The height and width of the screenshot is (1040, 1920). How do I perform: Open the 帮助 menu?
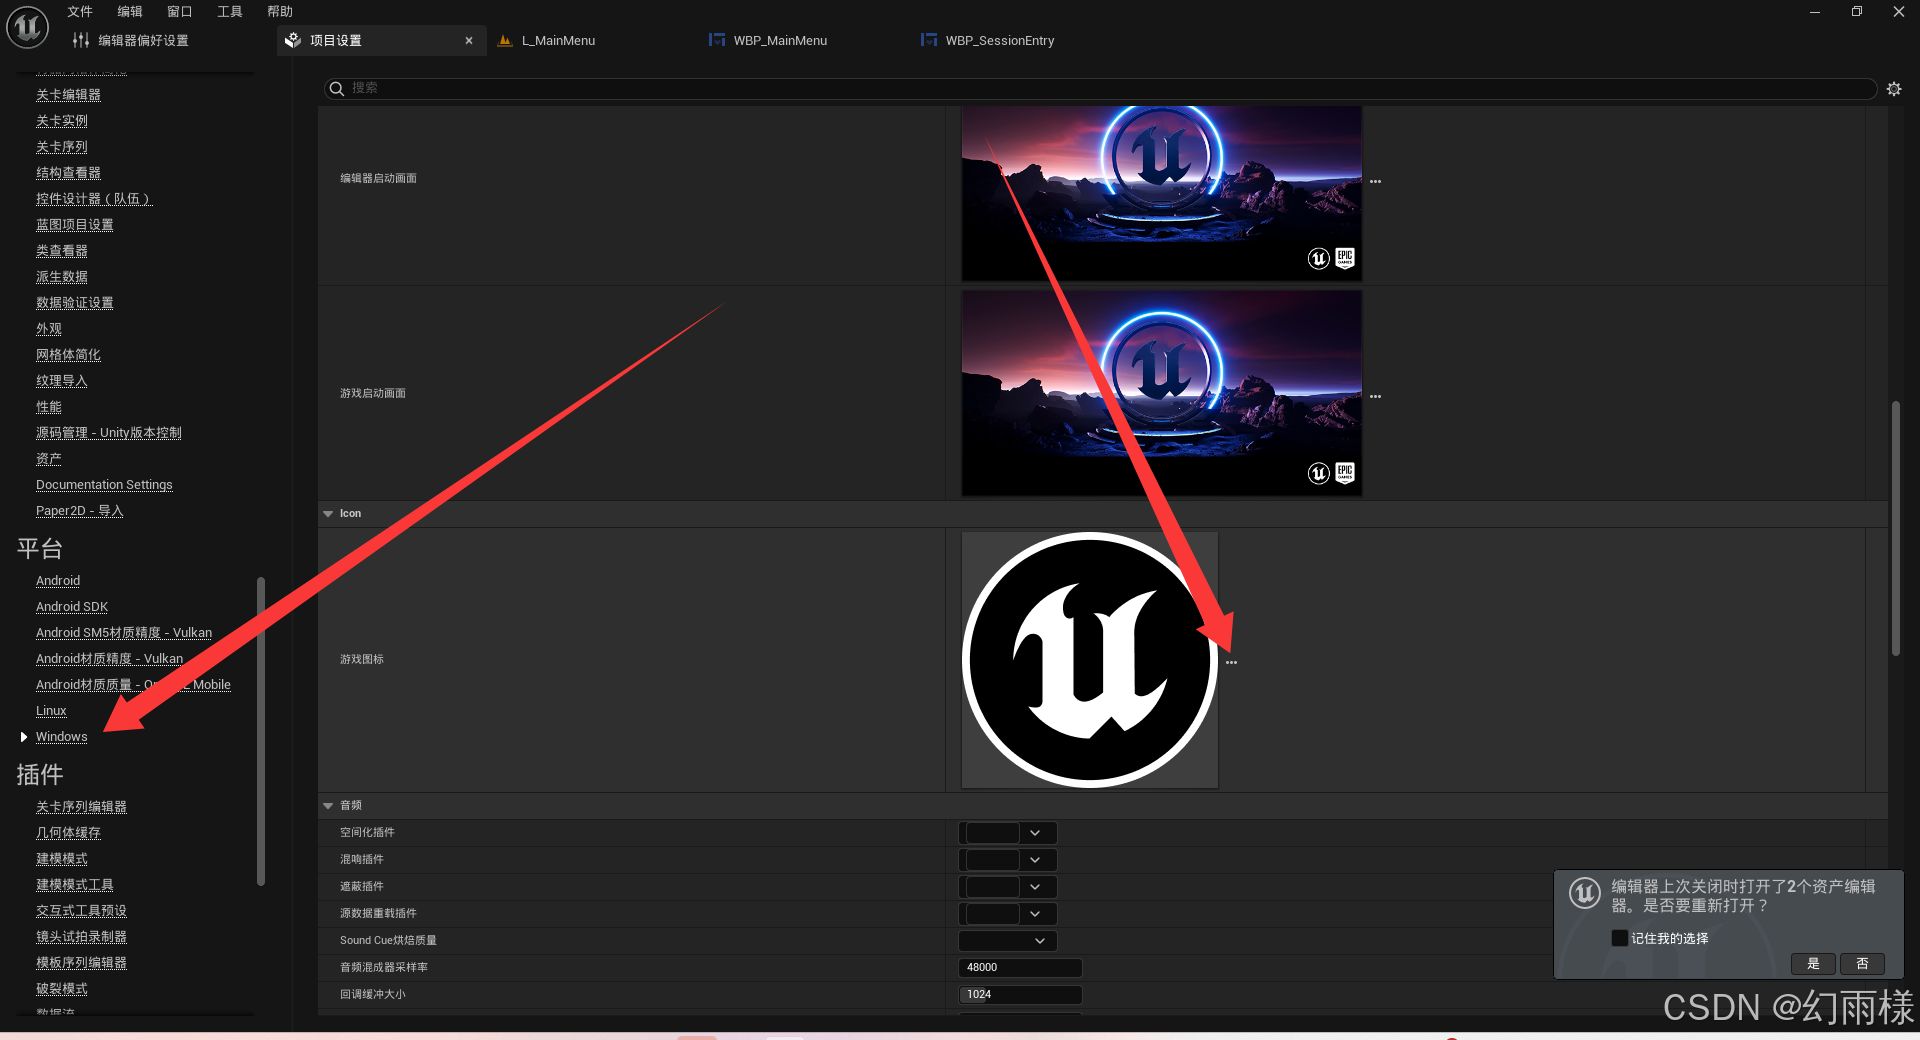pos(280,12)
